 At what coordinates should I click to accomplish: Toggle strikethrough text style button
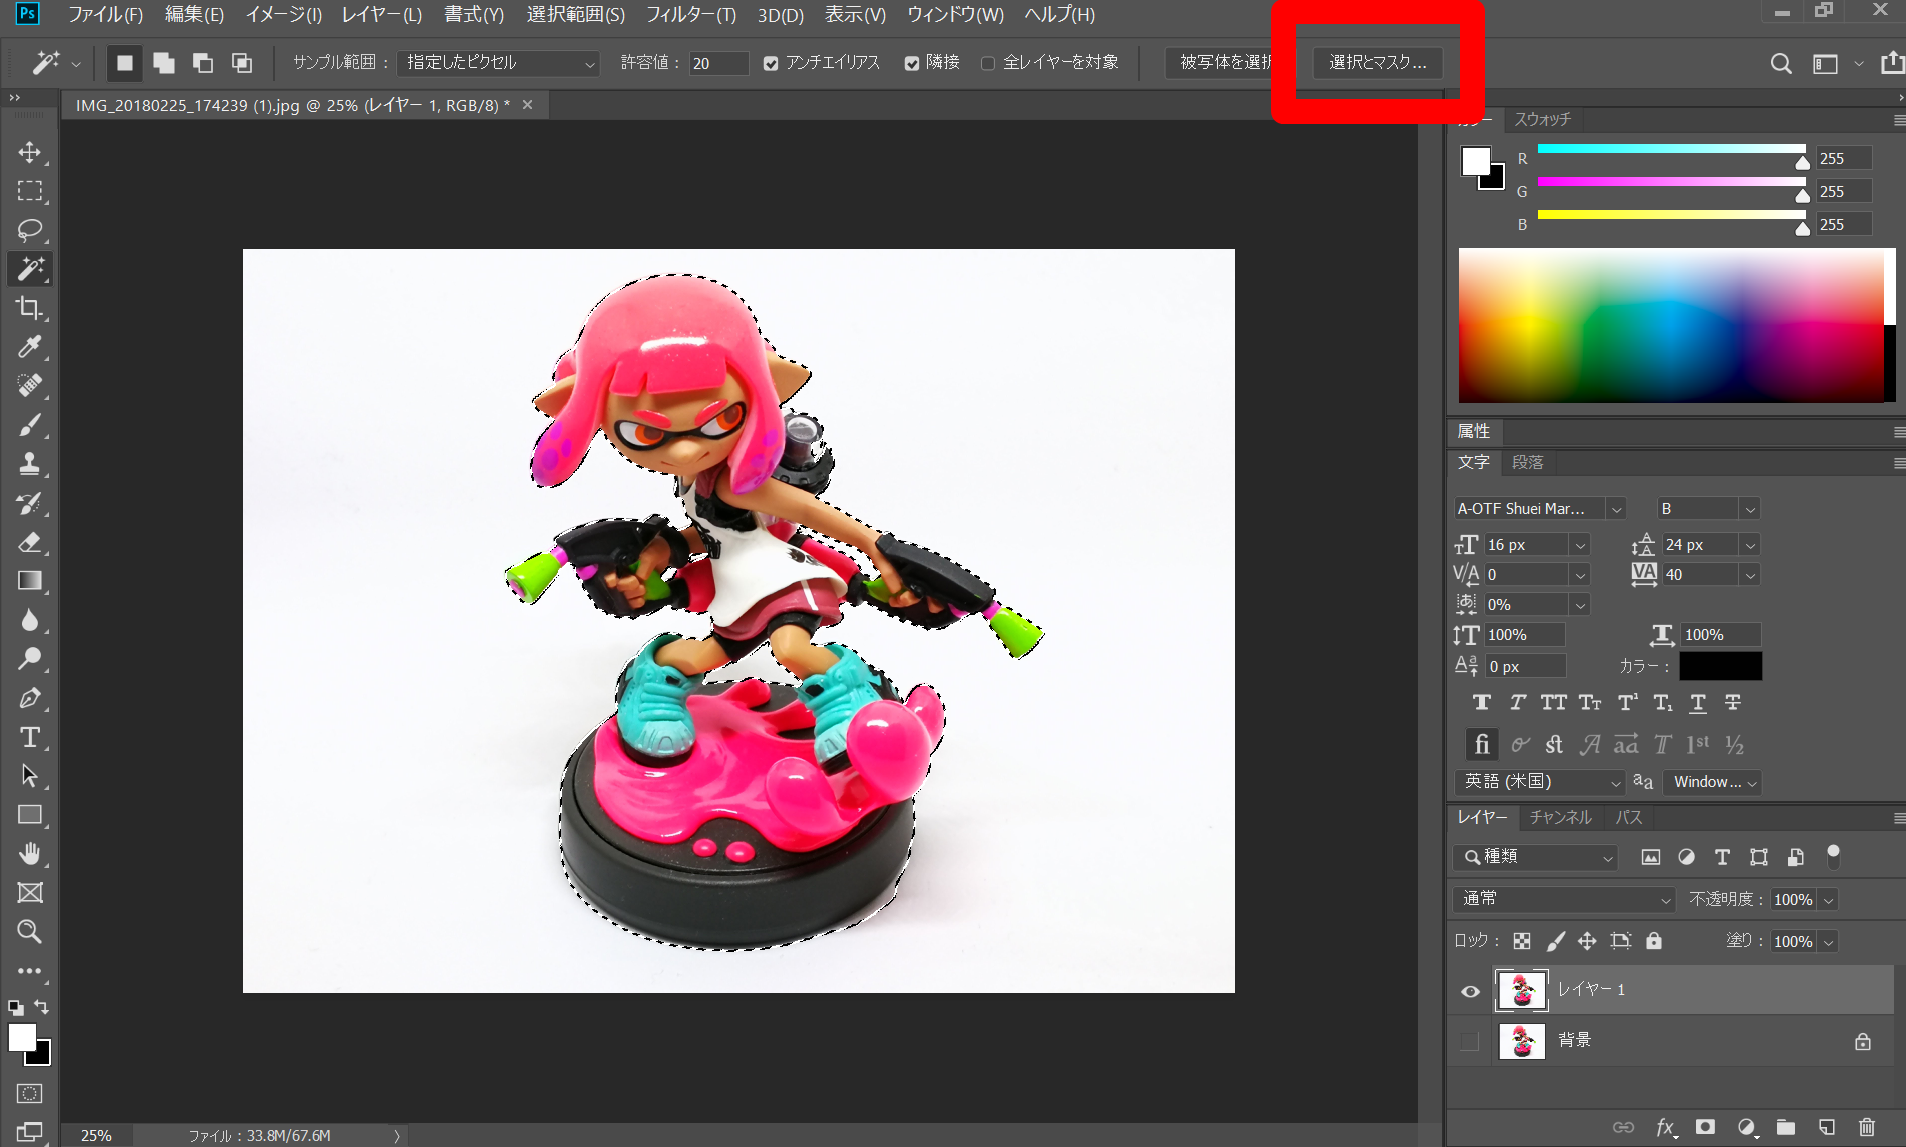[x=1733, y=703]
